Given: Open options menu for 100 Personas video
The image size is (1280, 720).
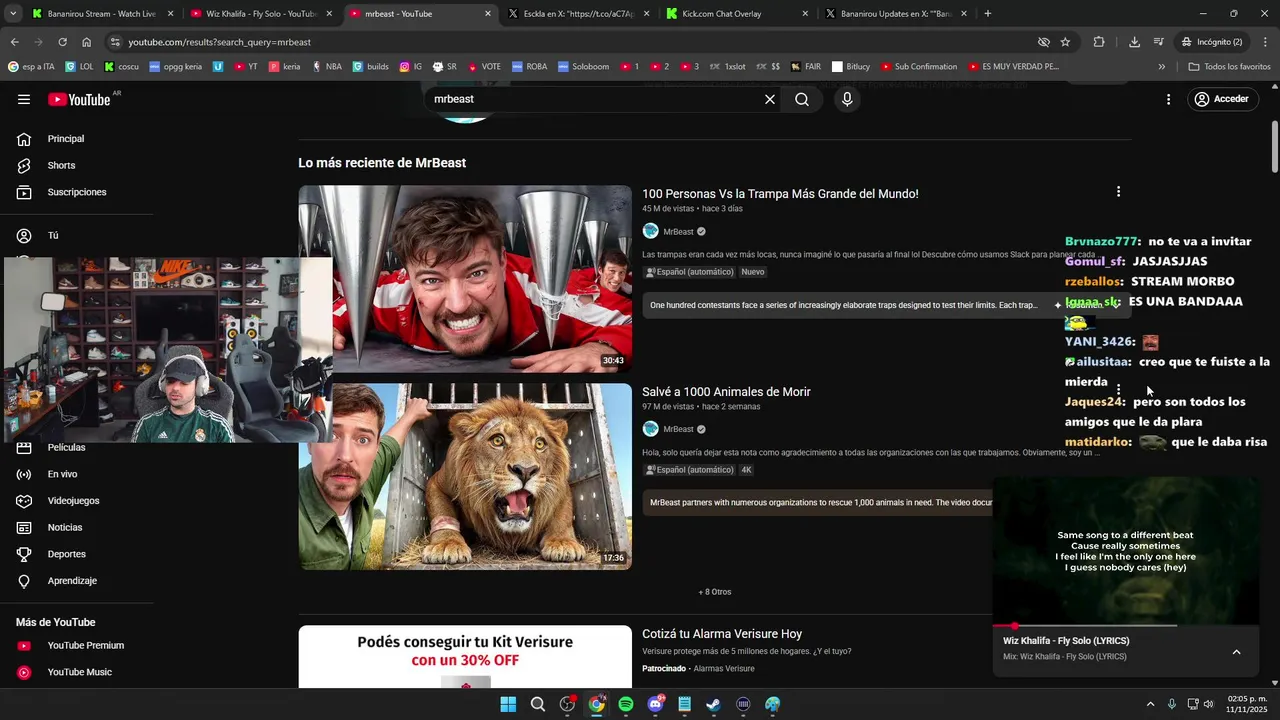Looking at the screenshot, I should 1118,192.
